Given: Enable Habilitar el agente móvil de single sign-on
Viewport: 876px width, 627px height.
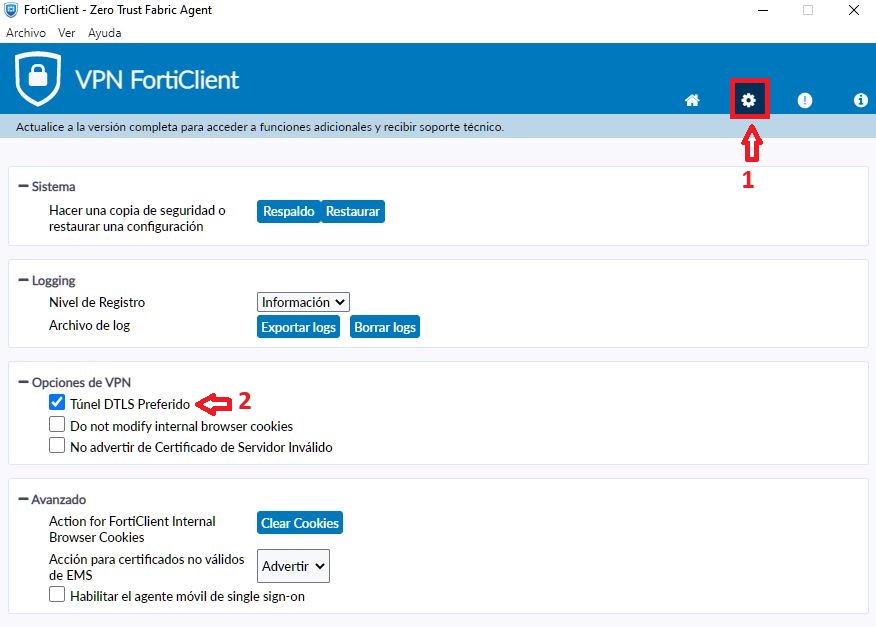Looking at the screenshot, I should (57, 594).
